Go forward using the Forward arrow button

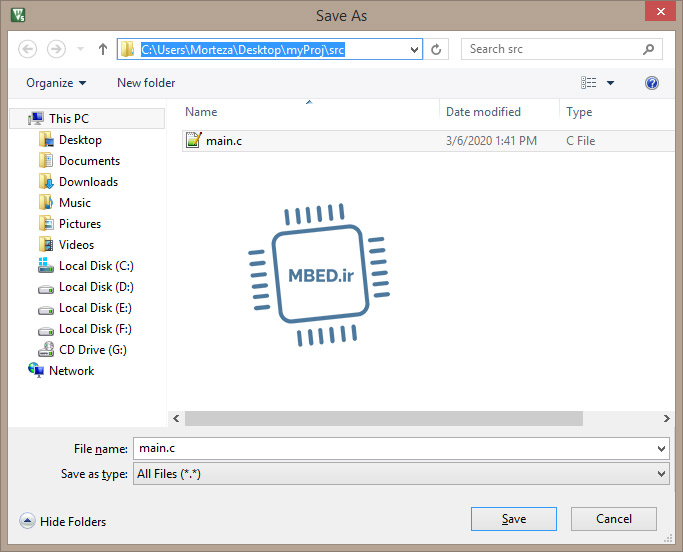click(56, 49)
